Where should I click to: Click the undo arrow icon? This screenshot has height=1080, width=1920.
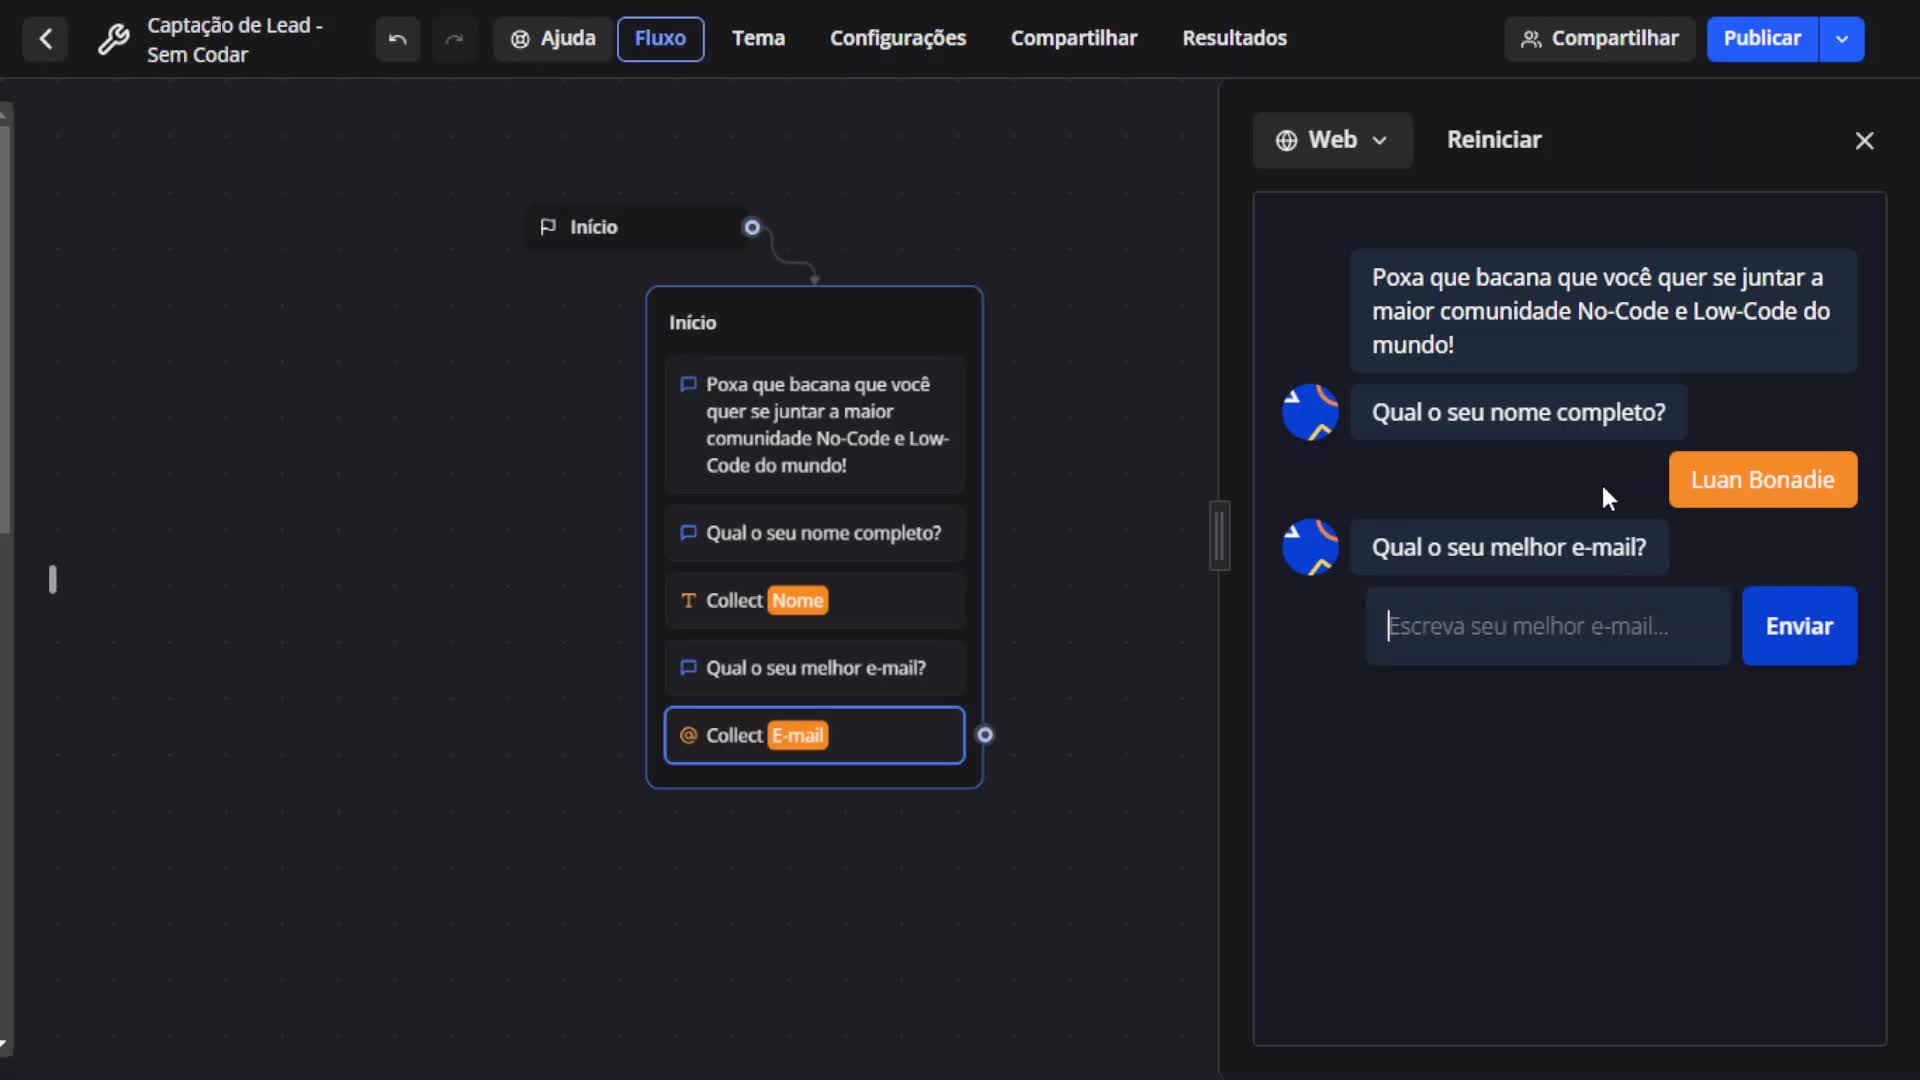point(397,39)
